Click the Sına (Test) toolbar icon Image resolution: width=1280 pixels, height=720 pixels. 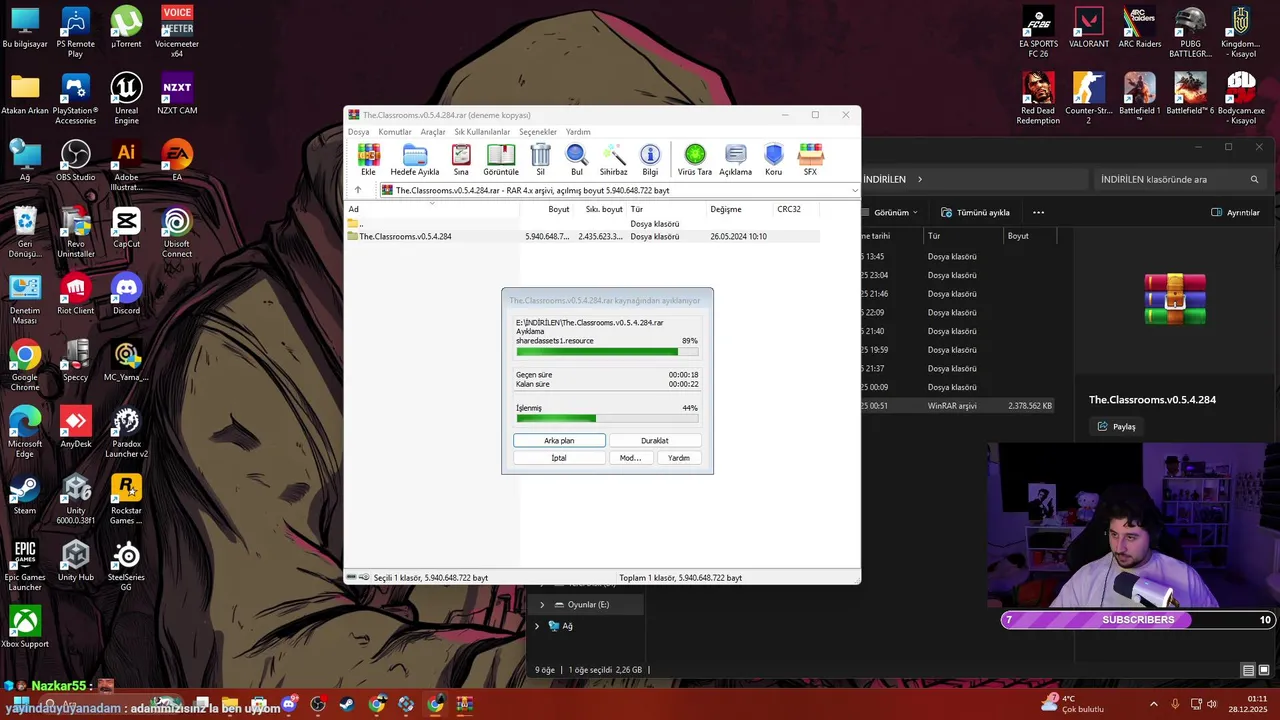(x=461, y=159)
